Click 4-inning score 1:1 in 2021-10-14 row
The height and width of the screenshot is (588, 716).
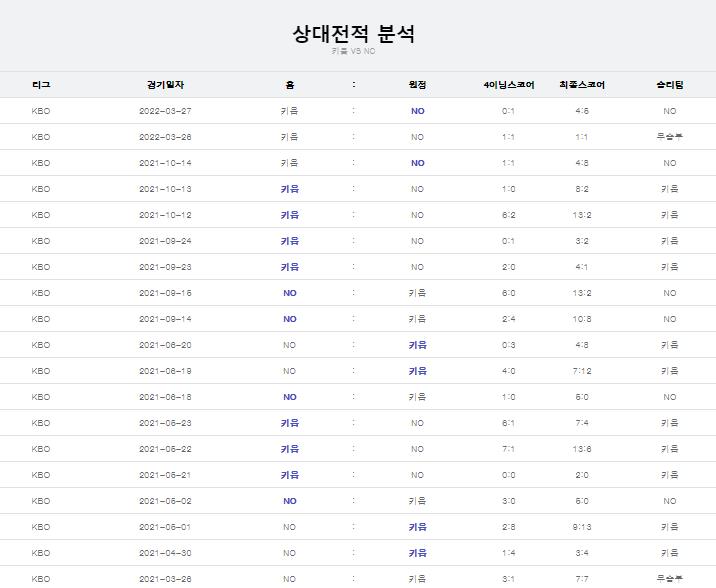click(x=509, y=163)
